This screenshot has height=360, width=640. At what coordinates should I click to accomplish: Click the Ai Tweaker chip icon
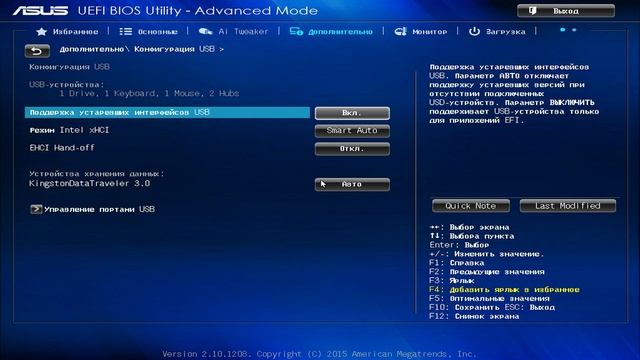tap(205, 31)
